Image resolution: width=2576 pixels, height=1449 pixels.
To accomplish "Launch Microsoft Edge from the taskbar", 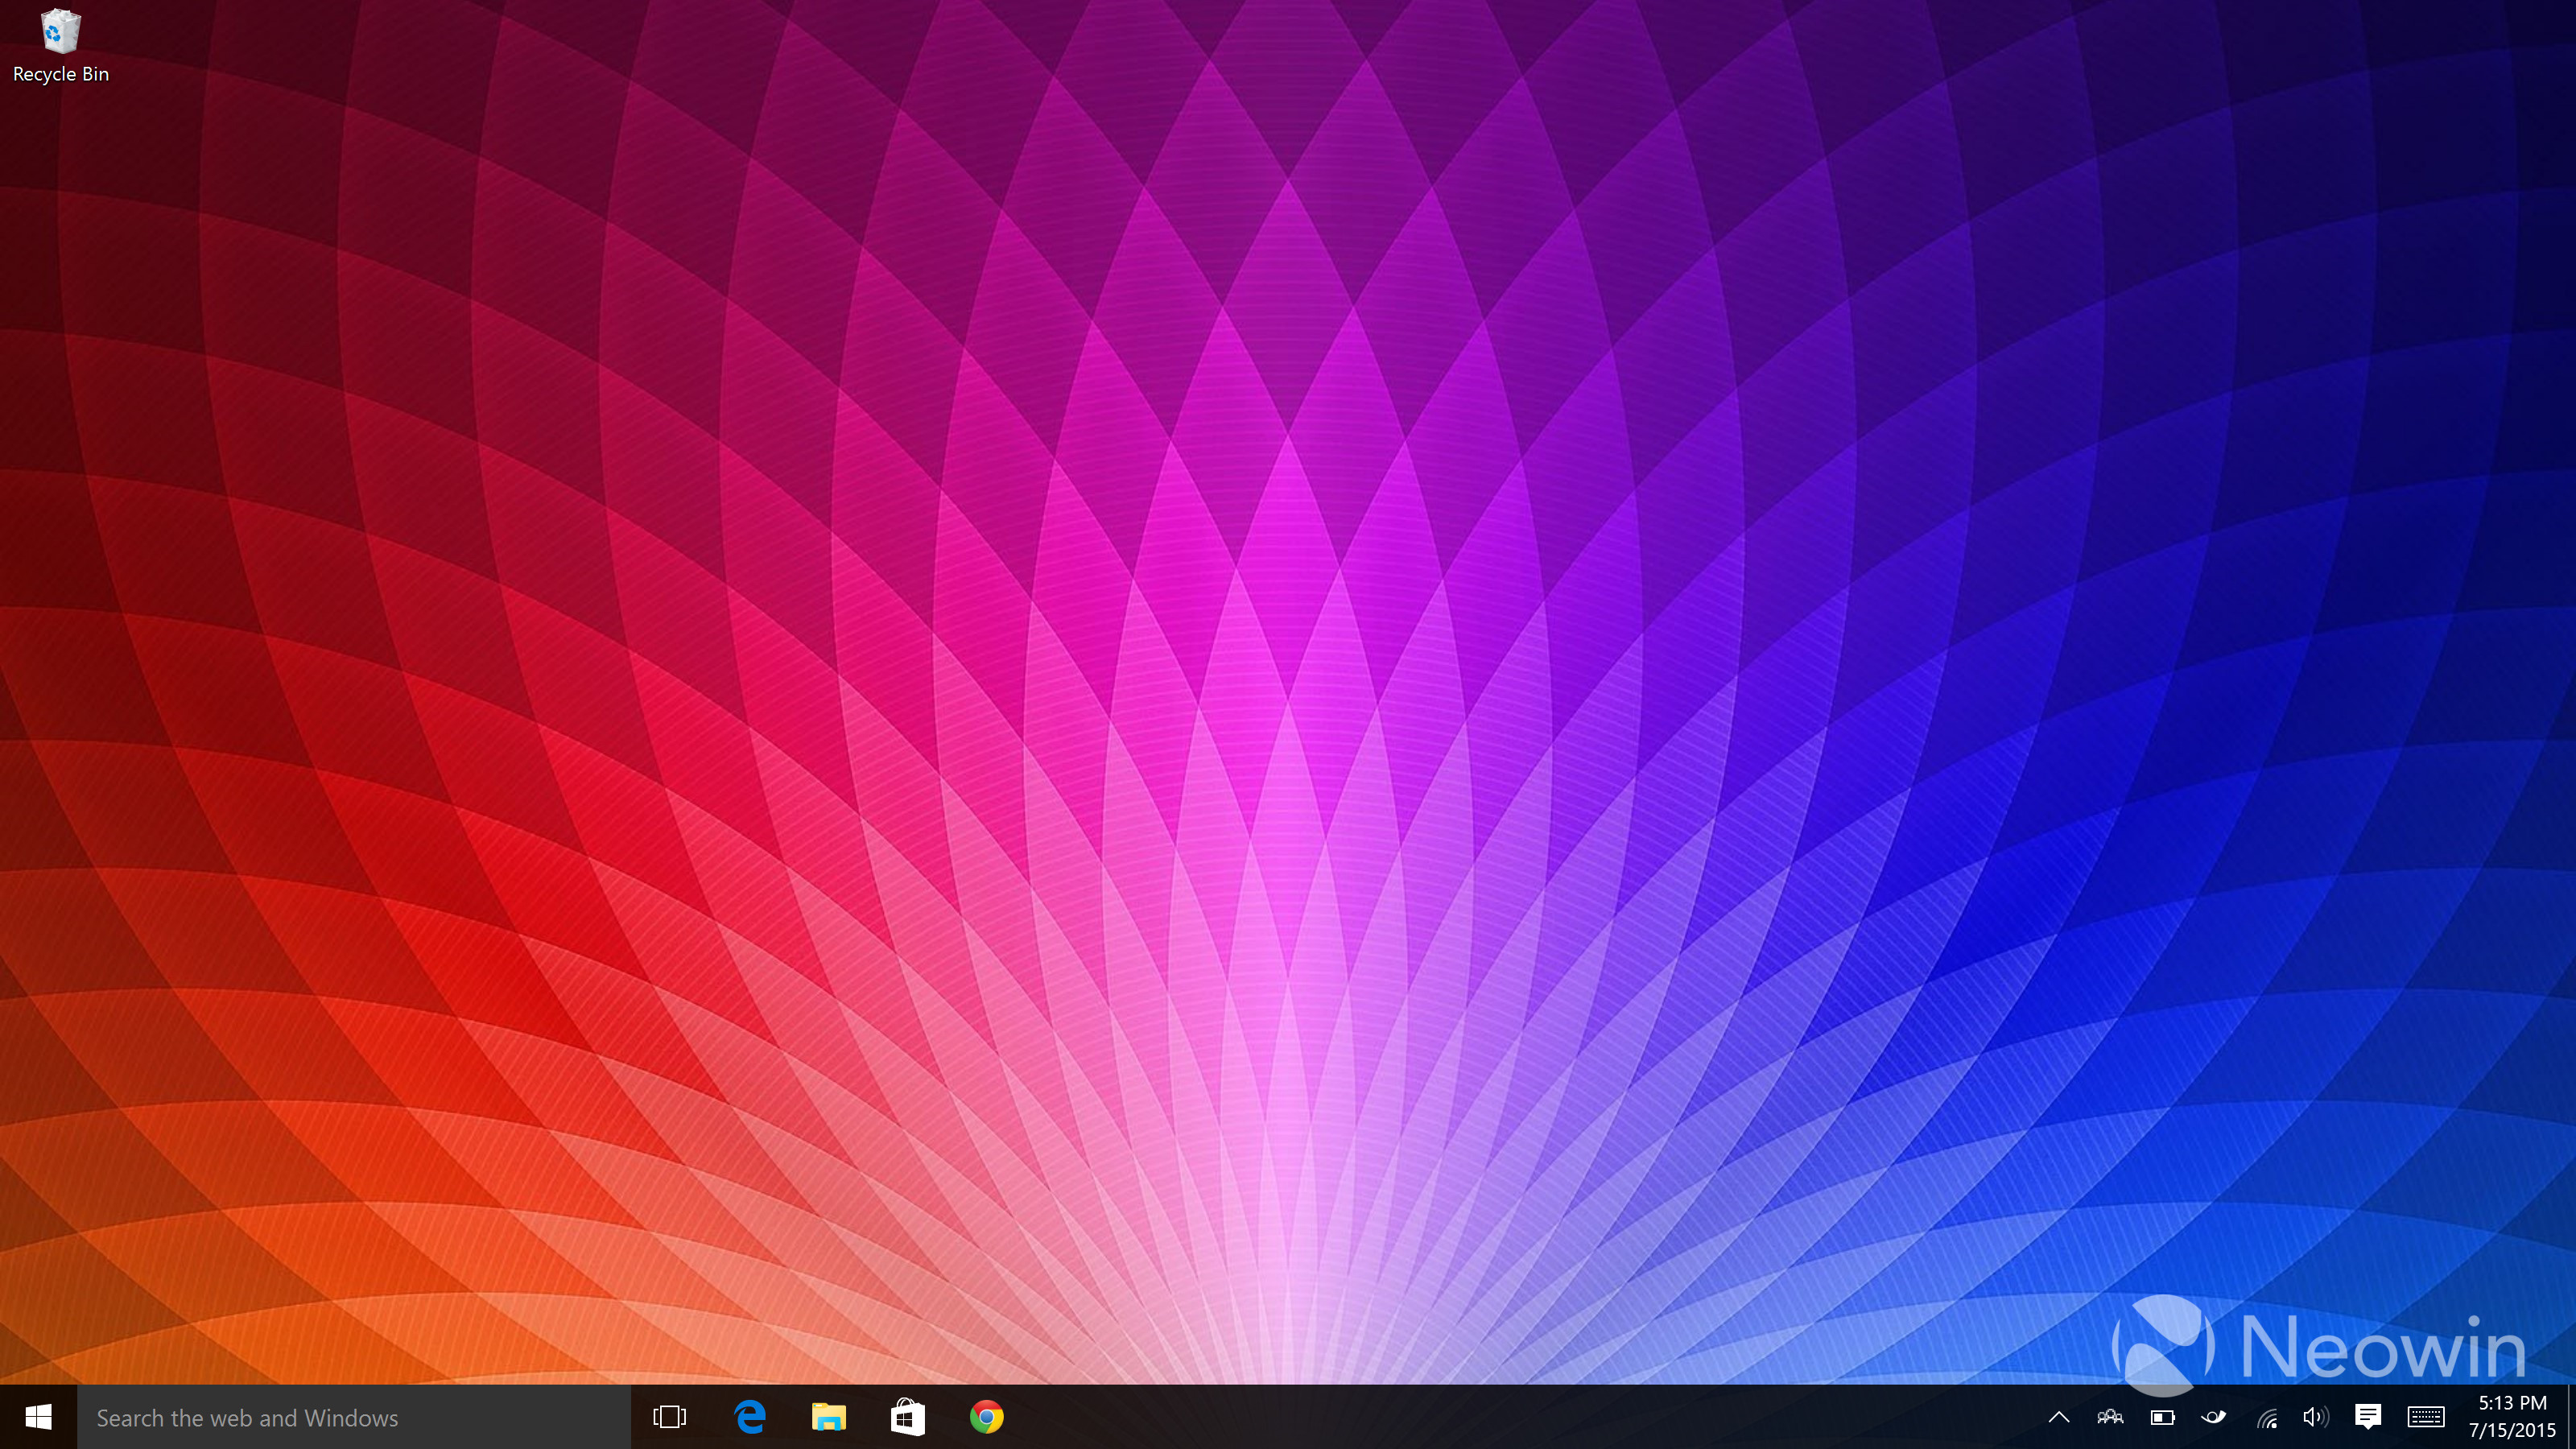I will (x=749, y=1417).
